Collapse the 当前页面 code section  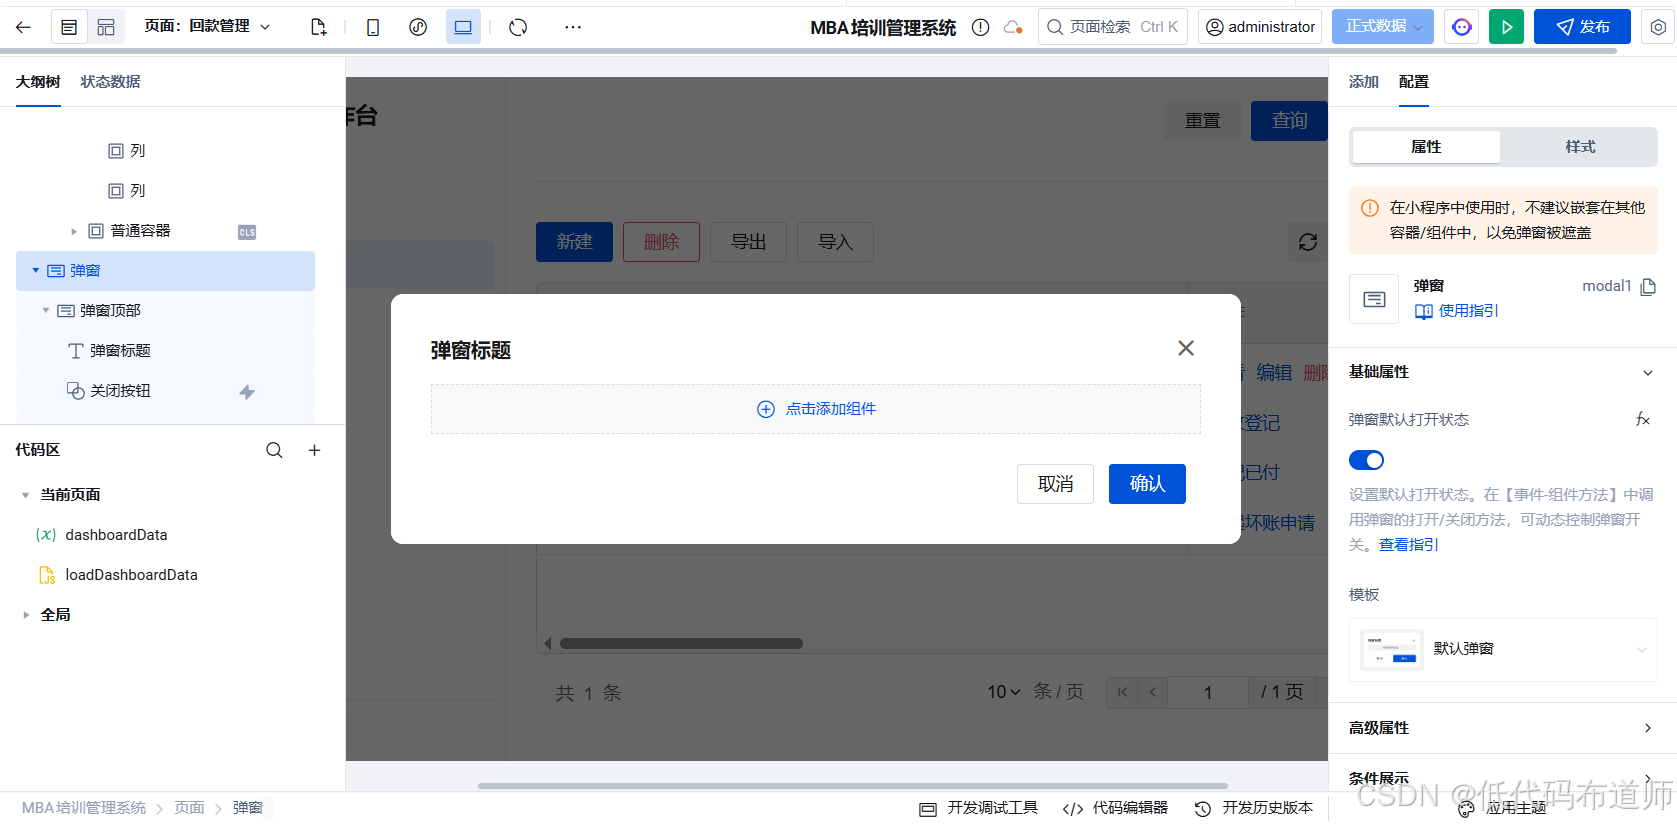point(26,495)
